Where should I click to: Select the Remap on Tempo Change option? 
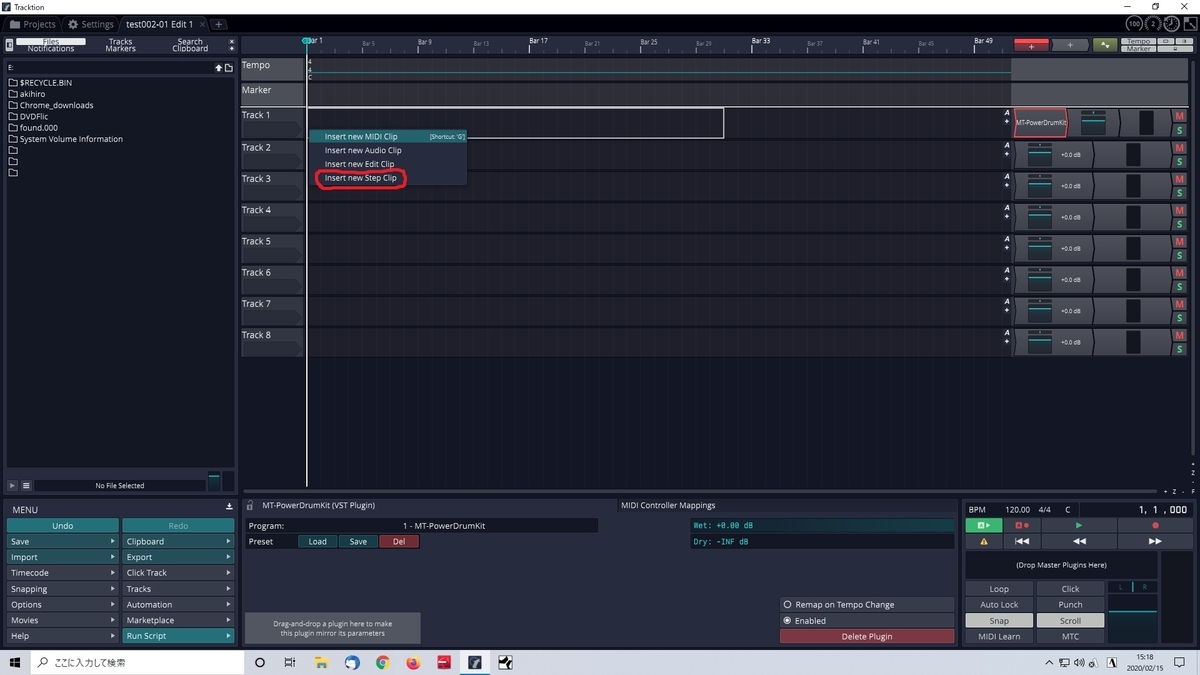tap(867, 605)
